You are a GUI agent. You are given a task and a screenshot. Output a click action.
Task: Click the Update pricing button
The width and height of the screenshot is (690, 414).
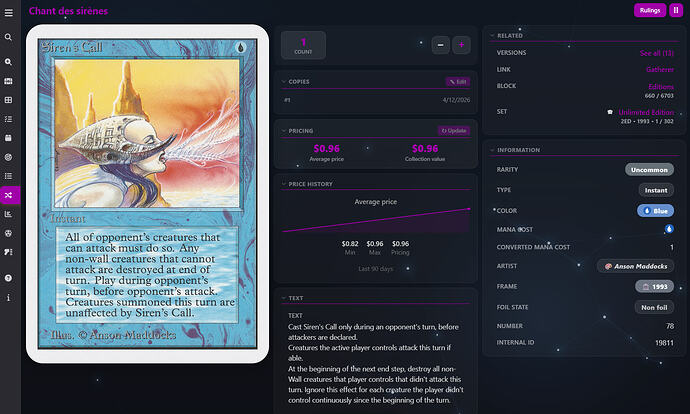[x=454, y=131]
